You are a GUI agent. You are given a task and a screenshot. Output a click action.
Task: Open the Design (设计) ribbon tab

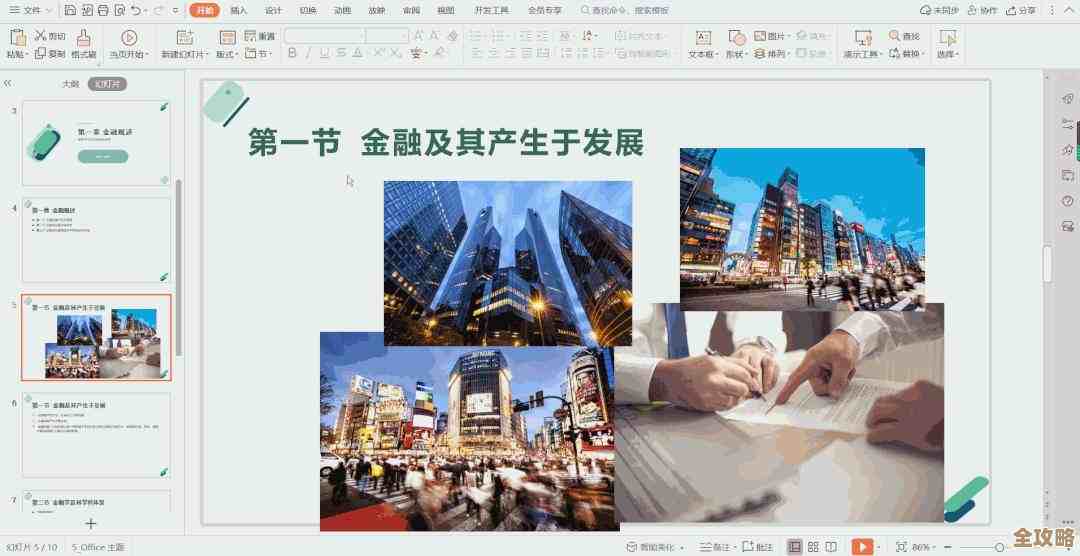point(273,10)
